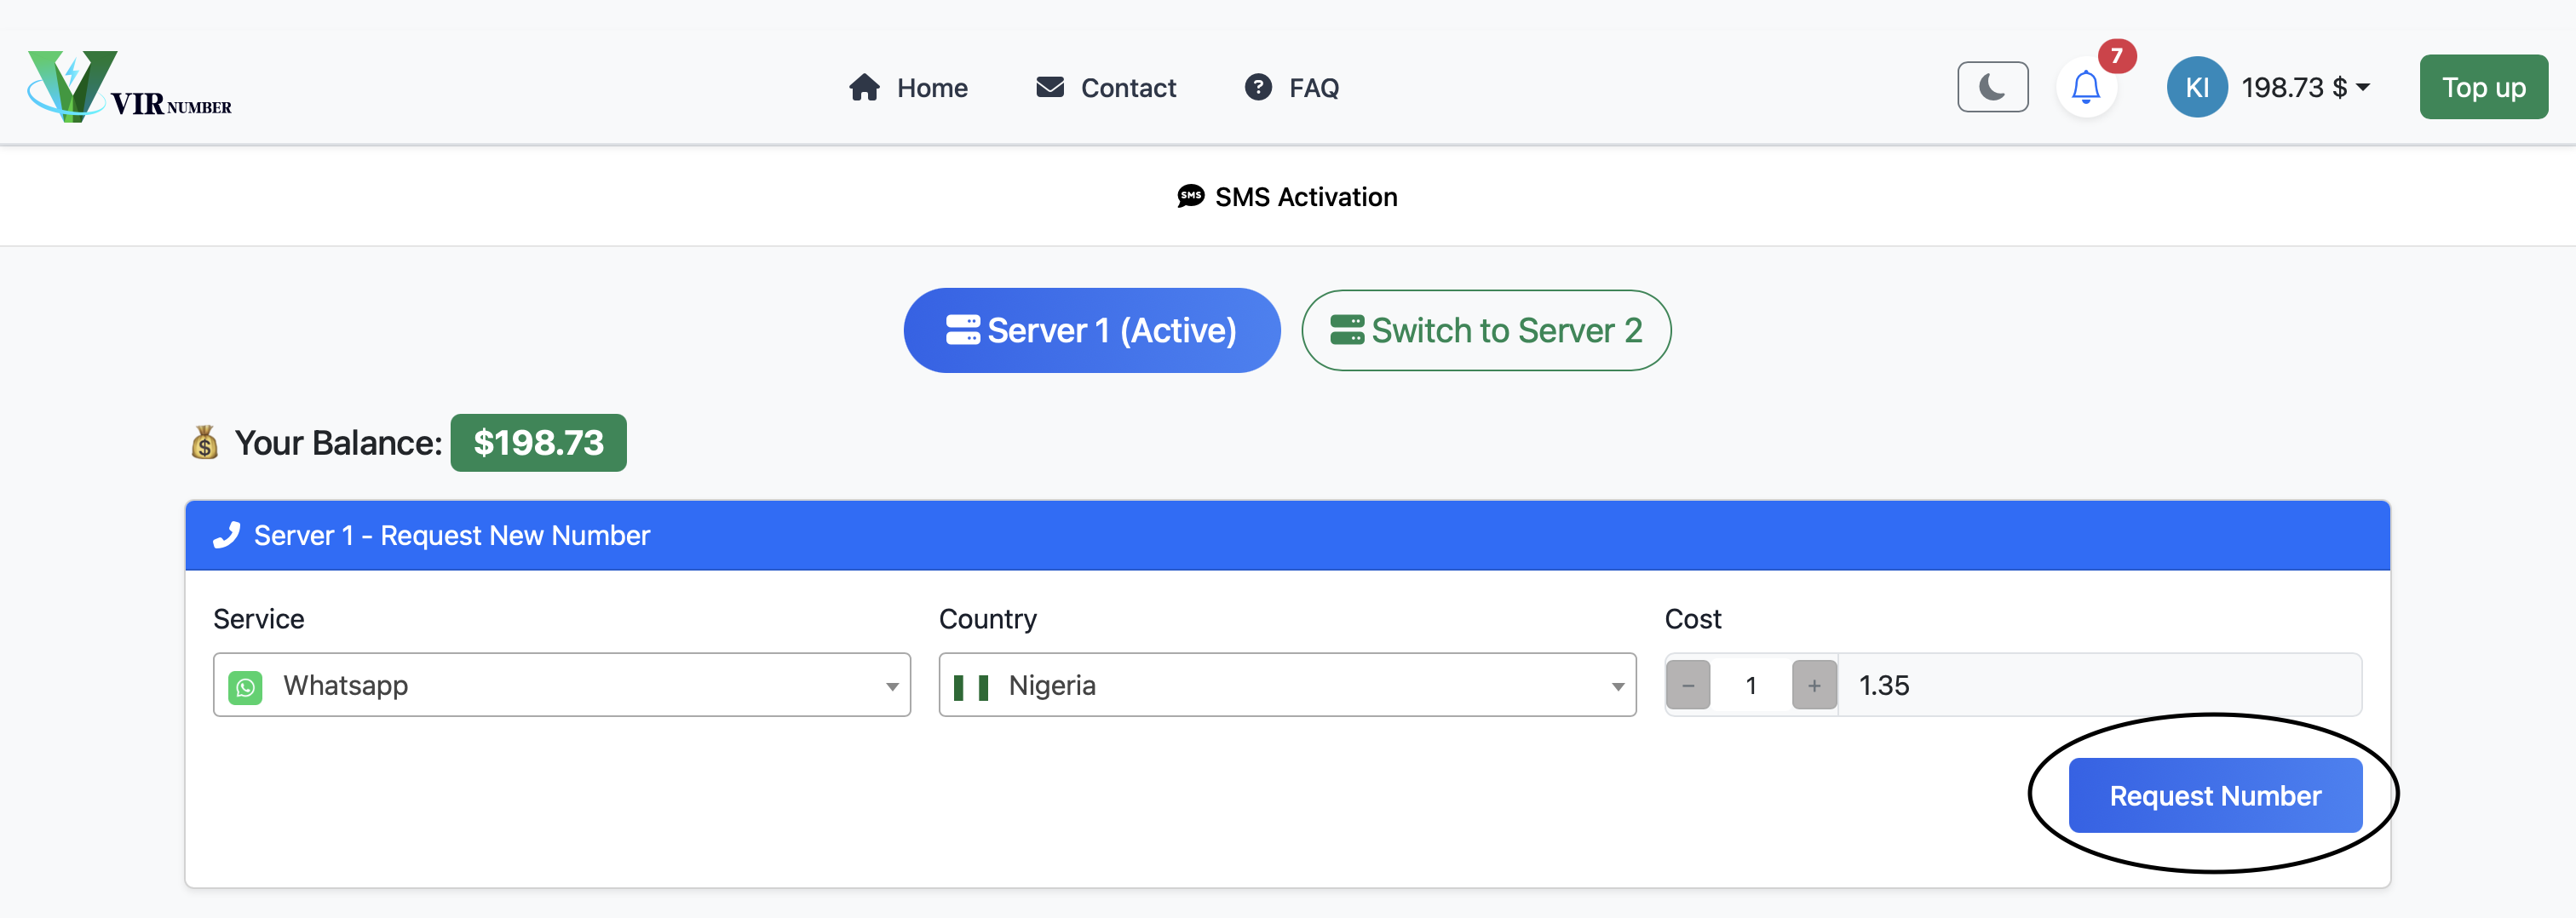
Task: Click the KI user avatar
Action: coord(2196,88)
